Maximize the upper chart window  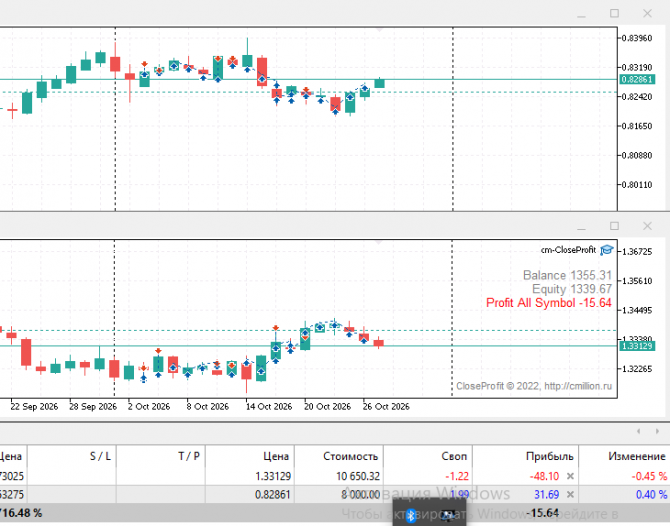click(614, 13)
